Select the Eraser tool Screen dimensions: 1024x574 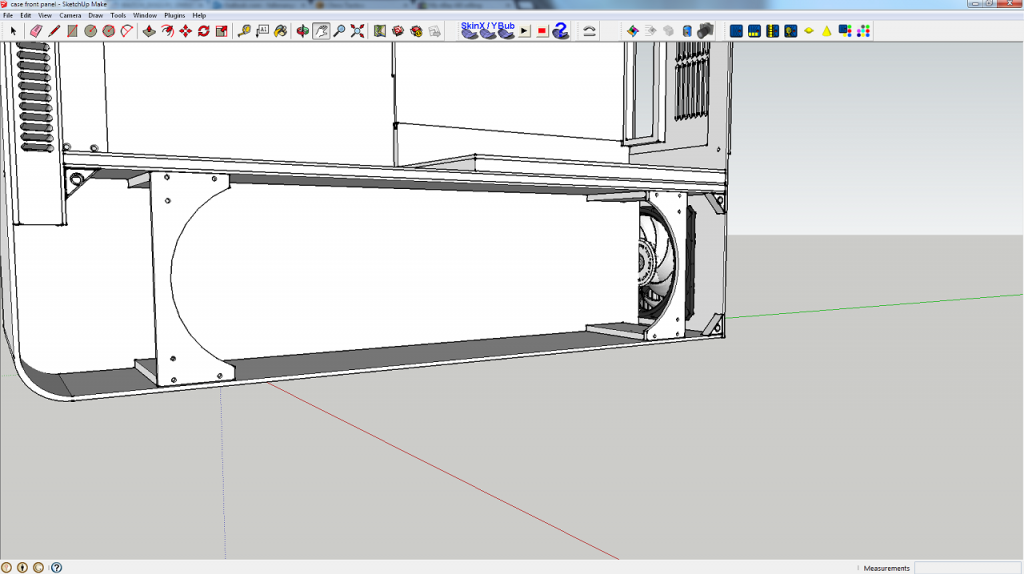[37, 31]
